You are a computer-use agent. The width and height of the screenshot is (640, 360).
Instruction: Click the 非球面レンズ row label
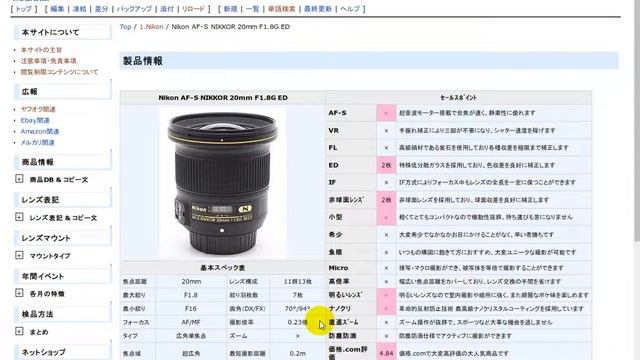coord(346,200)
